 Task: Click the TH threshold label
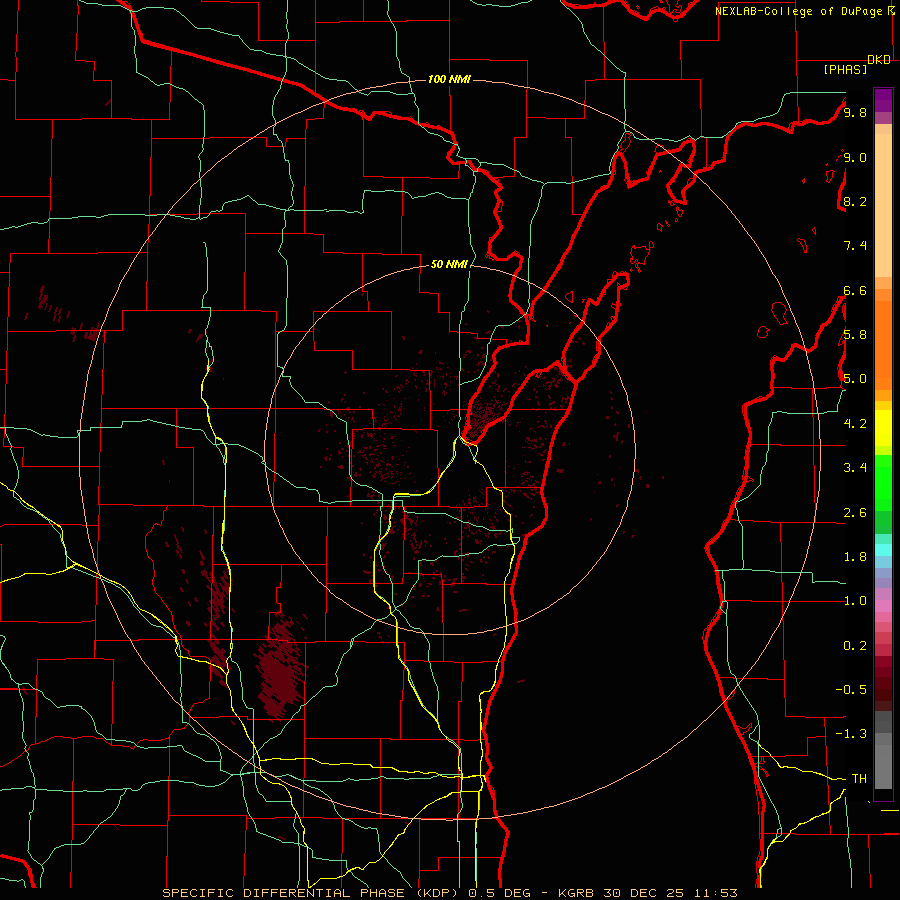pyautogui.click(x=859, y=778)
